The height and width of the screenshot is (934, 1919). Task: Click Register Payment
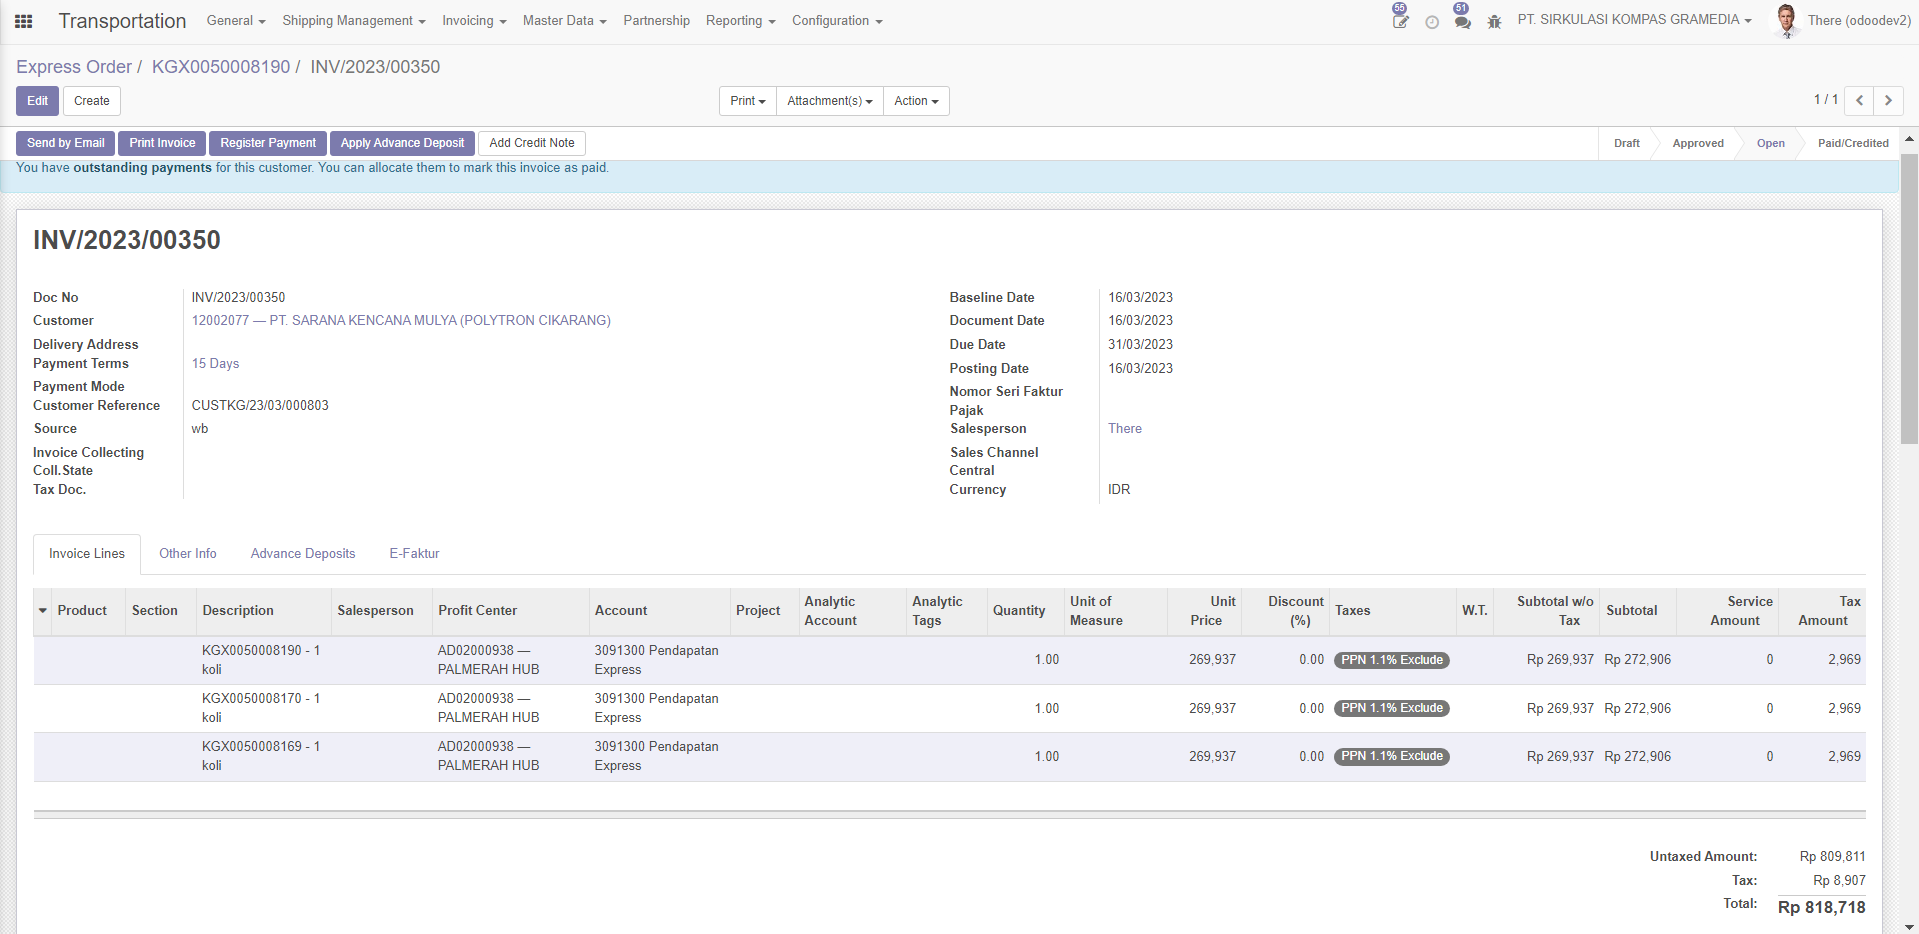[268, 143]
